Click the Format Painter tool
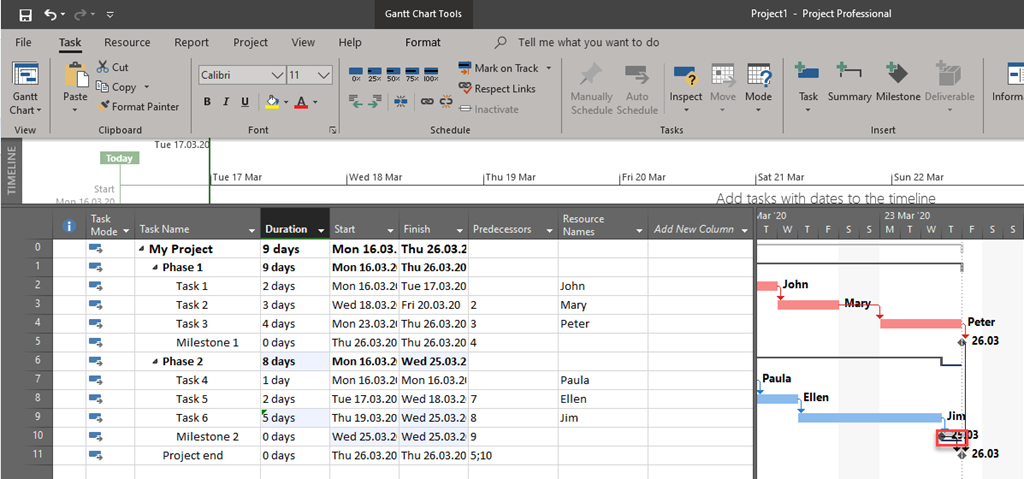1024x479 pixels. pyautogui.click(x=138, y=107)
